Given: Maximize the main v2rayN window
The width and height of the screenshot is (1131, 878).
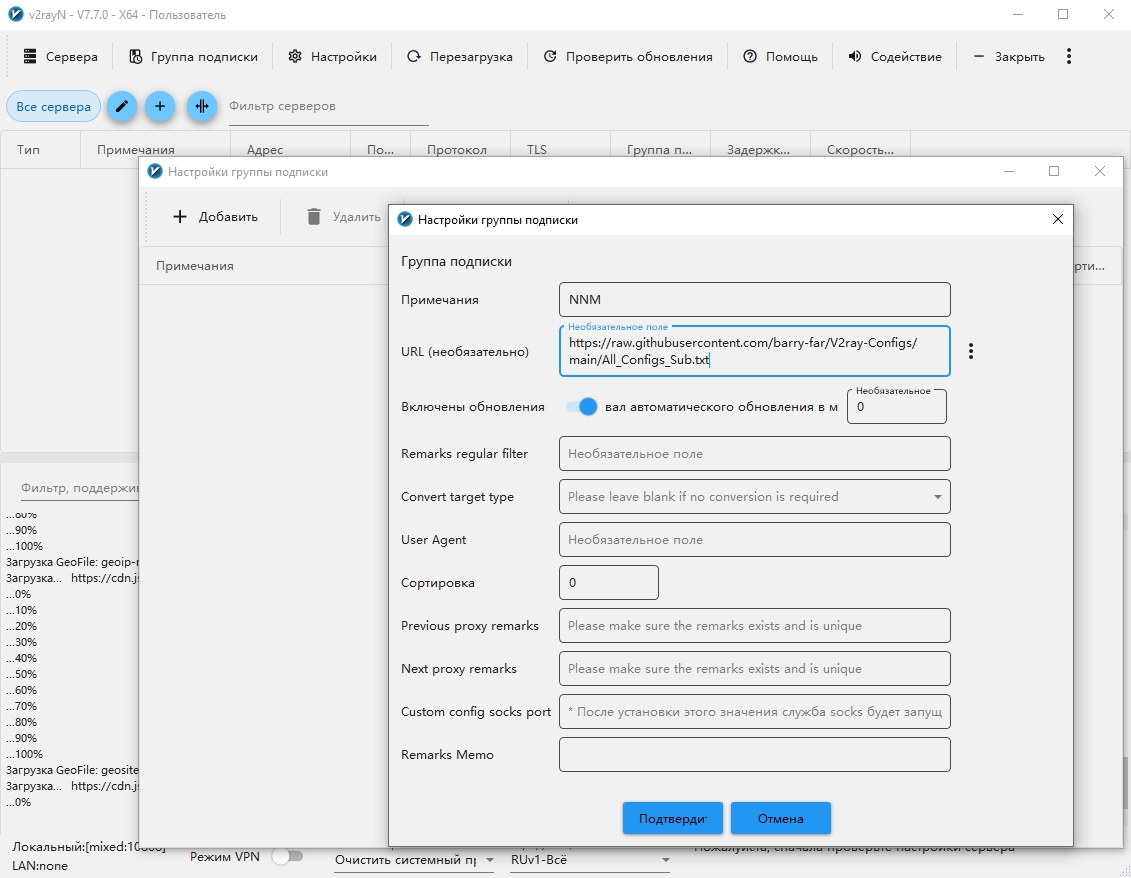Looking at the screenshot, I should pyautogui.click(x=1063, y=14).
